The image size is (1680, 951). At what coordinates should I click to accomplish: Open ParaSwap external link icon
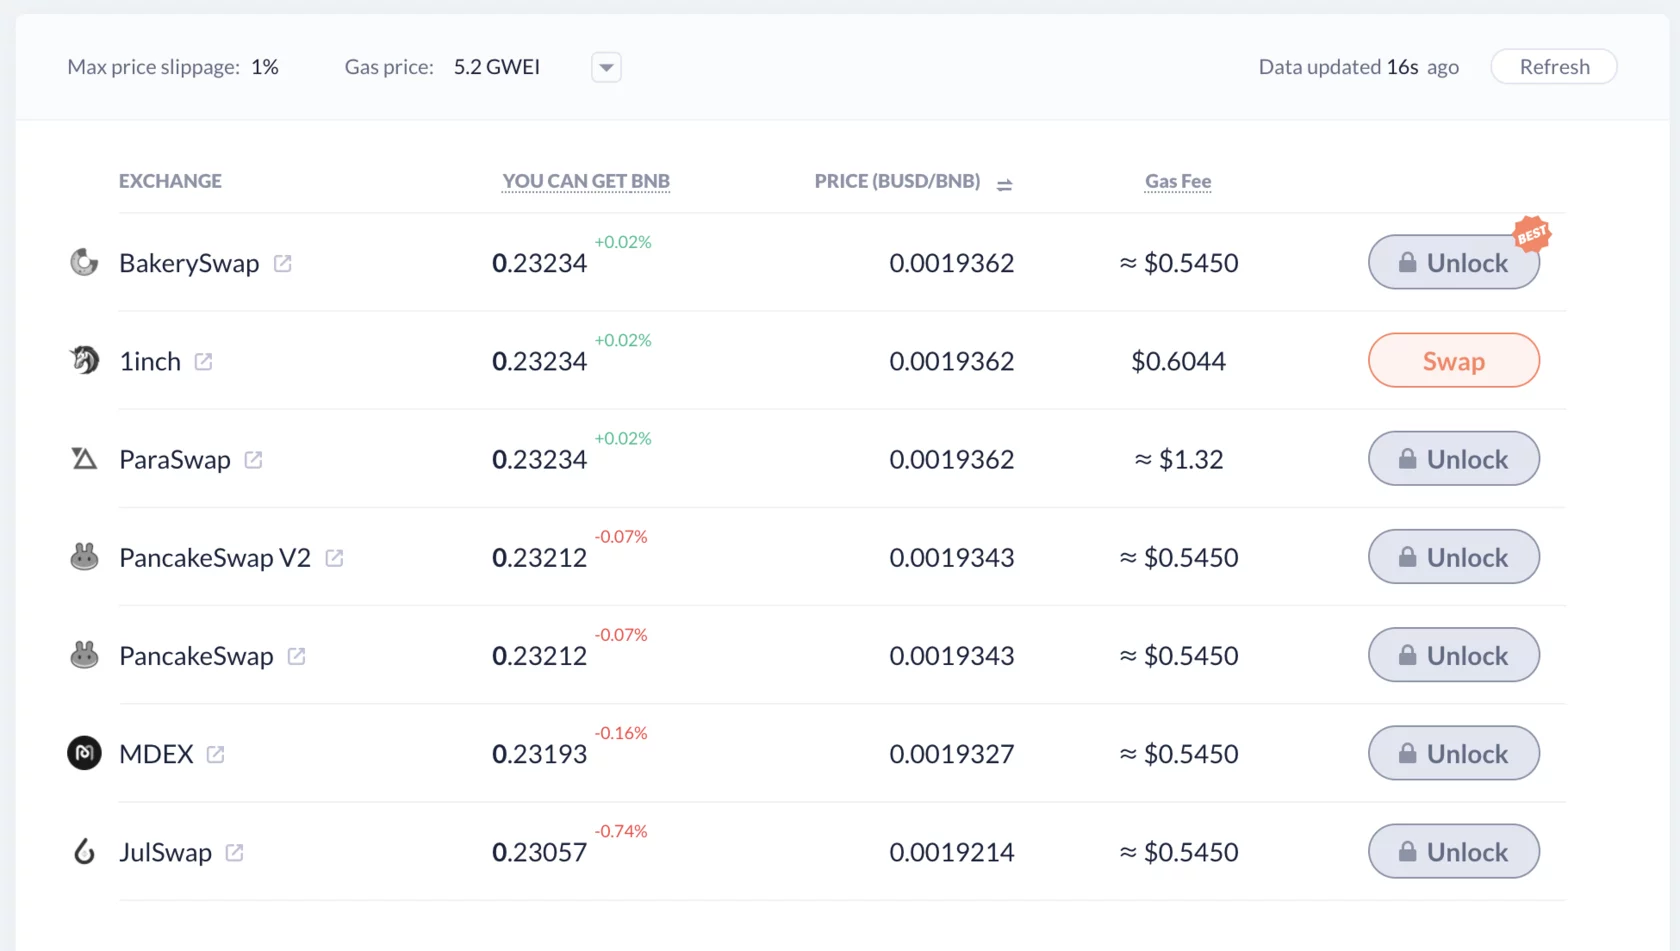coord(254,459)
